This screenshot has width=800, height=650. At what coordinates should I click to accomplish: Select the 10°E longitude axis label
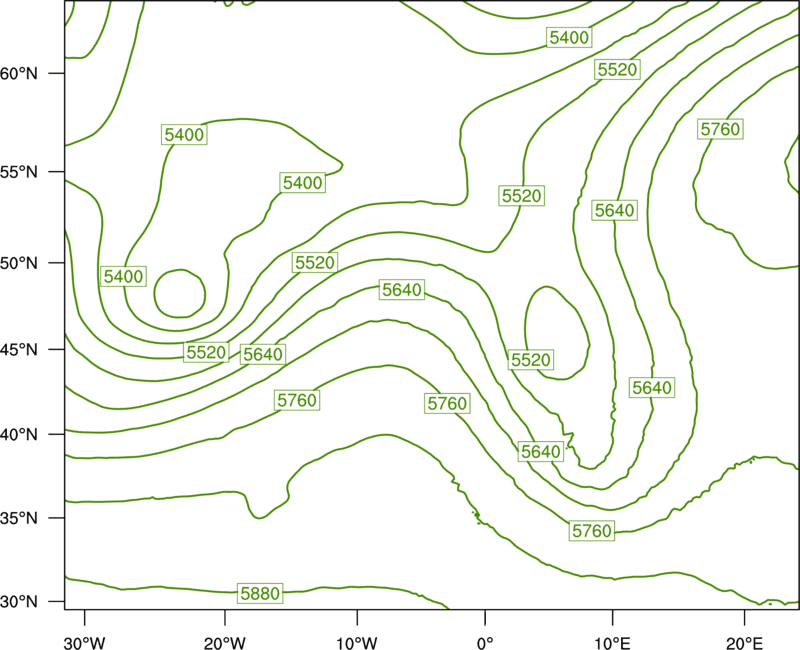612,643
